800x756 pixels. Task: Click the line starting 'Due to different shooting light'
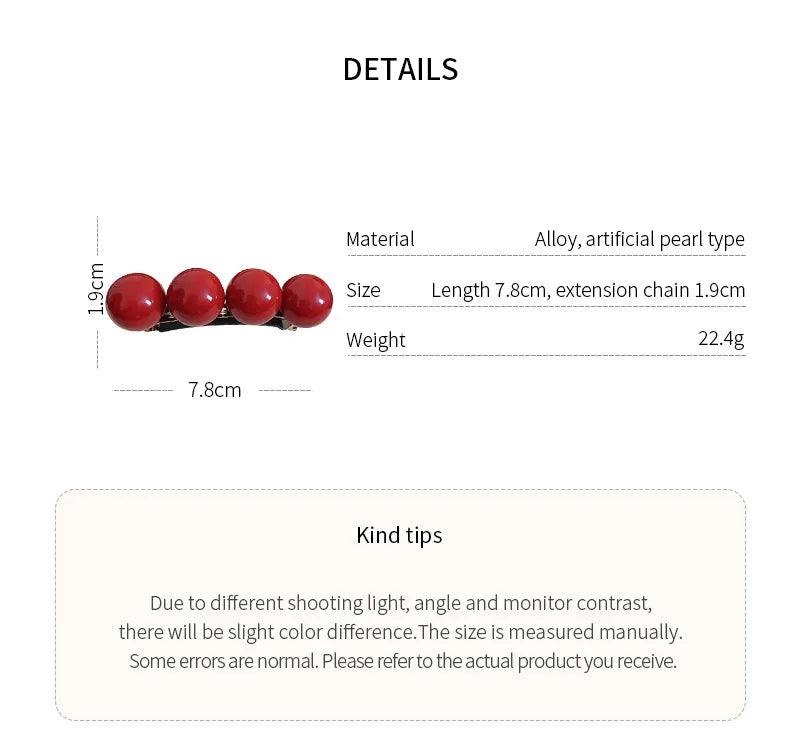coord(400,603)
